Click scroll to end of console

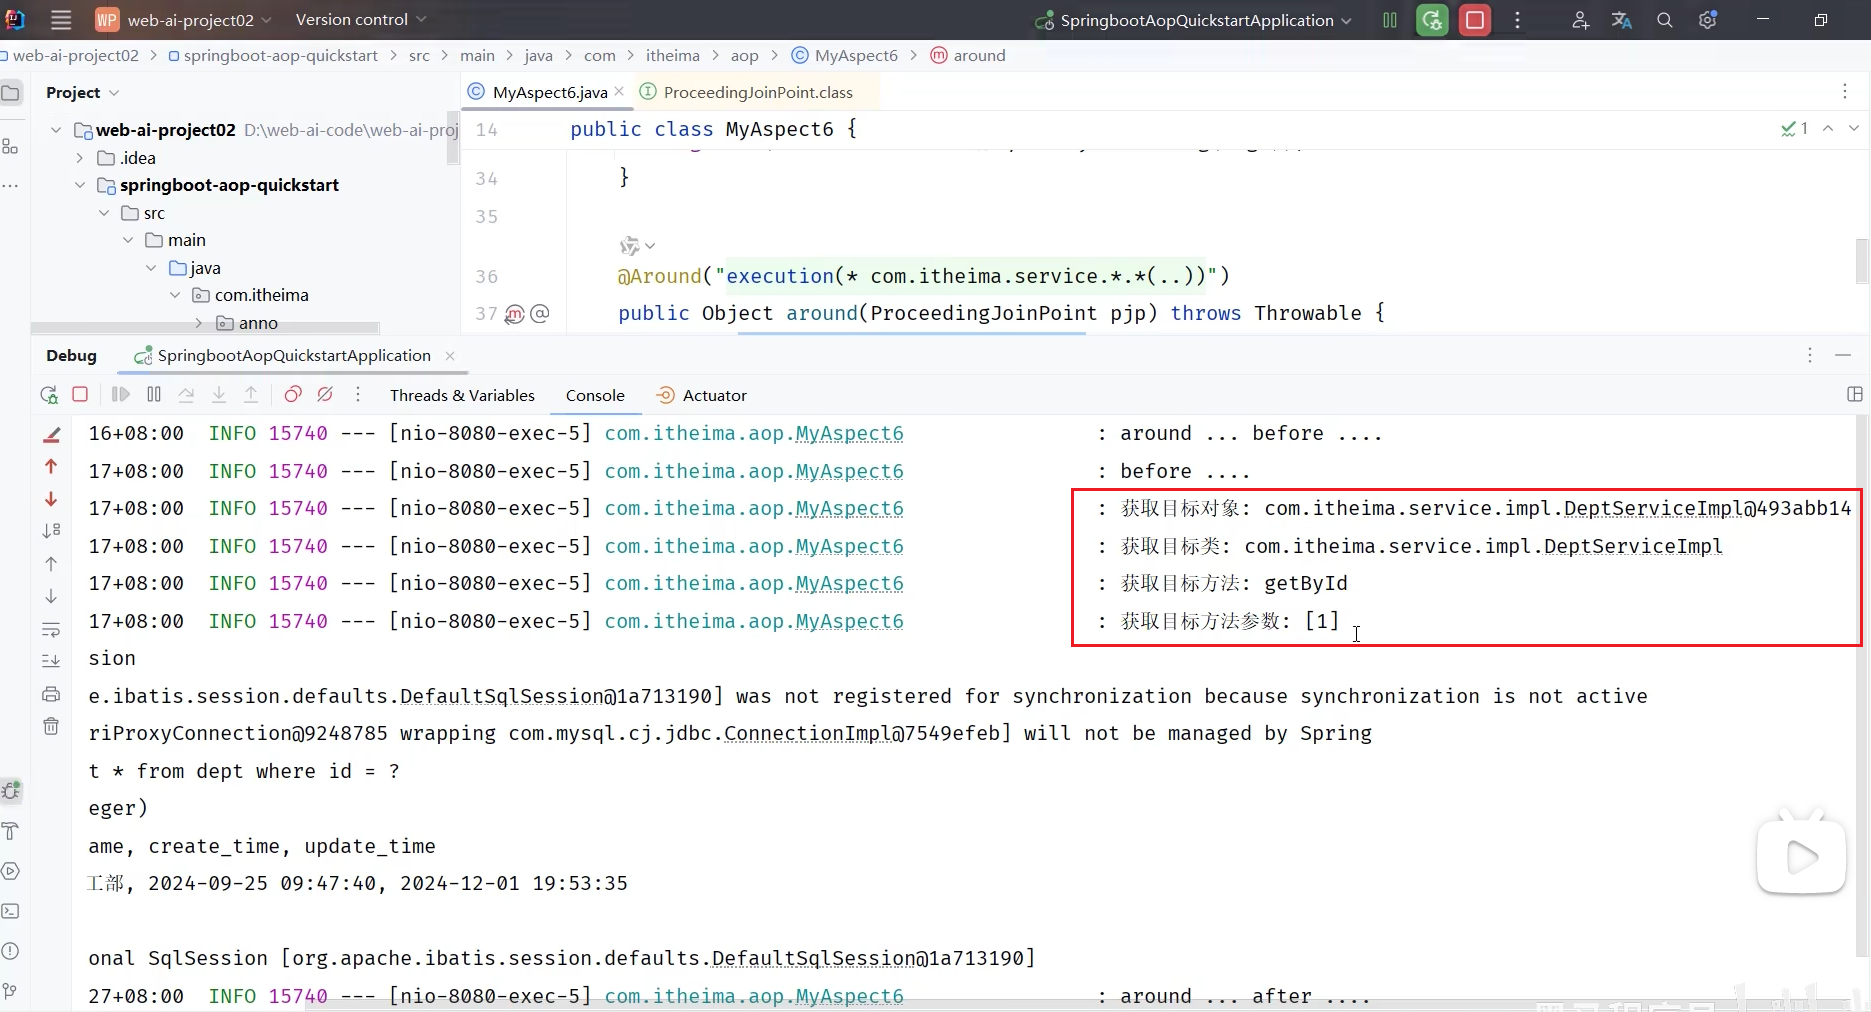tap(51, 661)
